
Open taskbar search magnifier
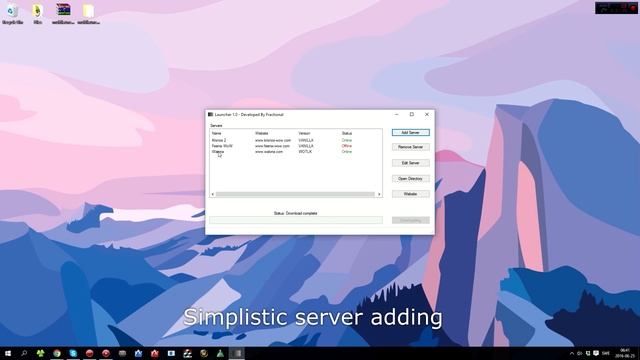pyautogui.click(x=24, y=353)
